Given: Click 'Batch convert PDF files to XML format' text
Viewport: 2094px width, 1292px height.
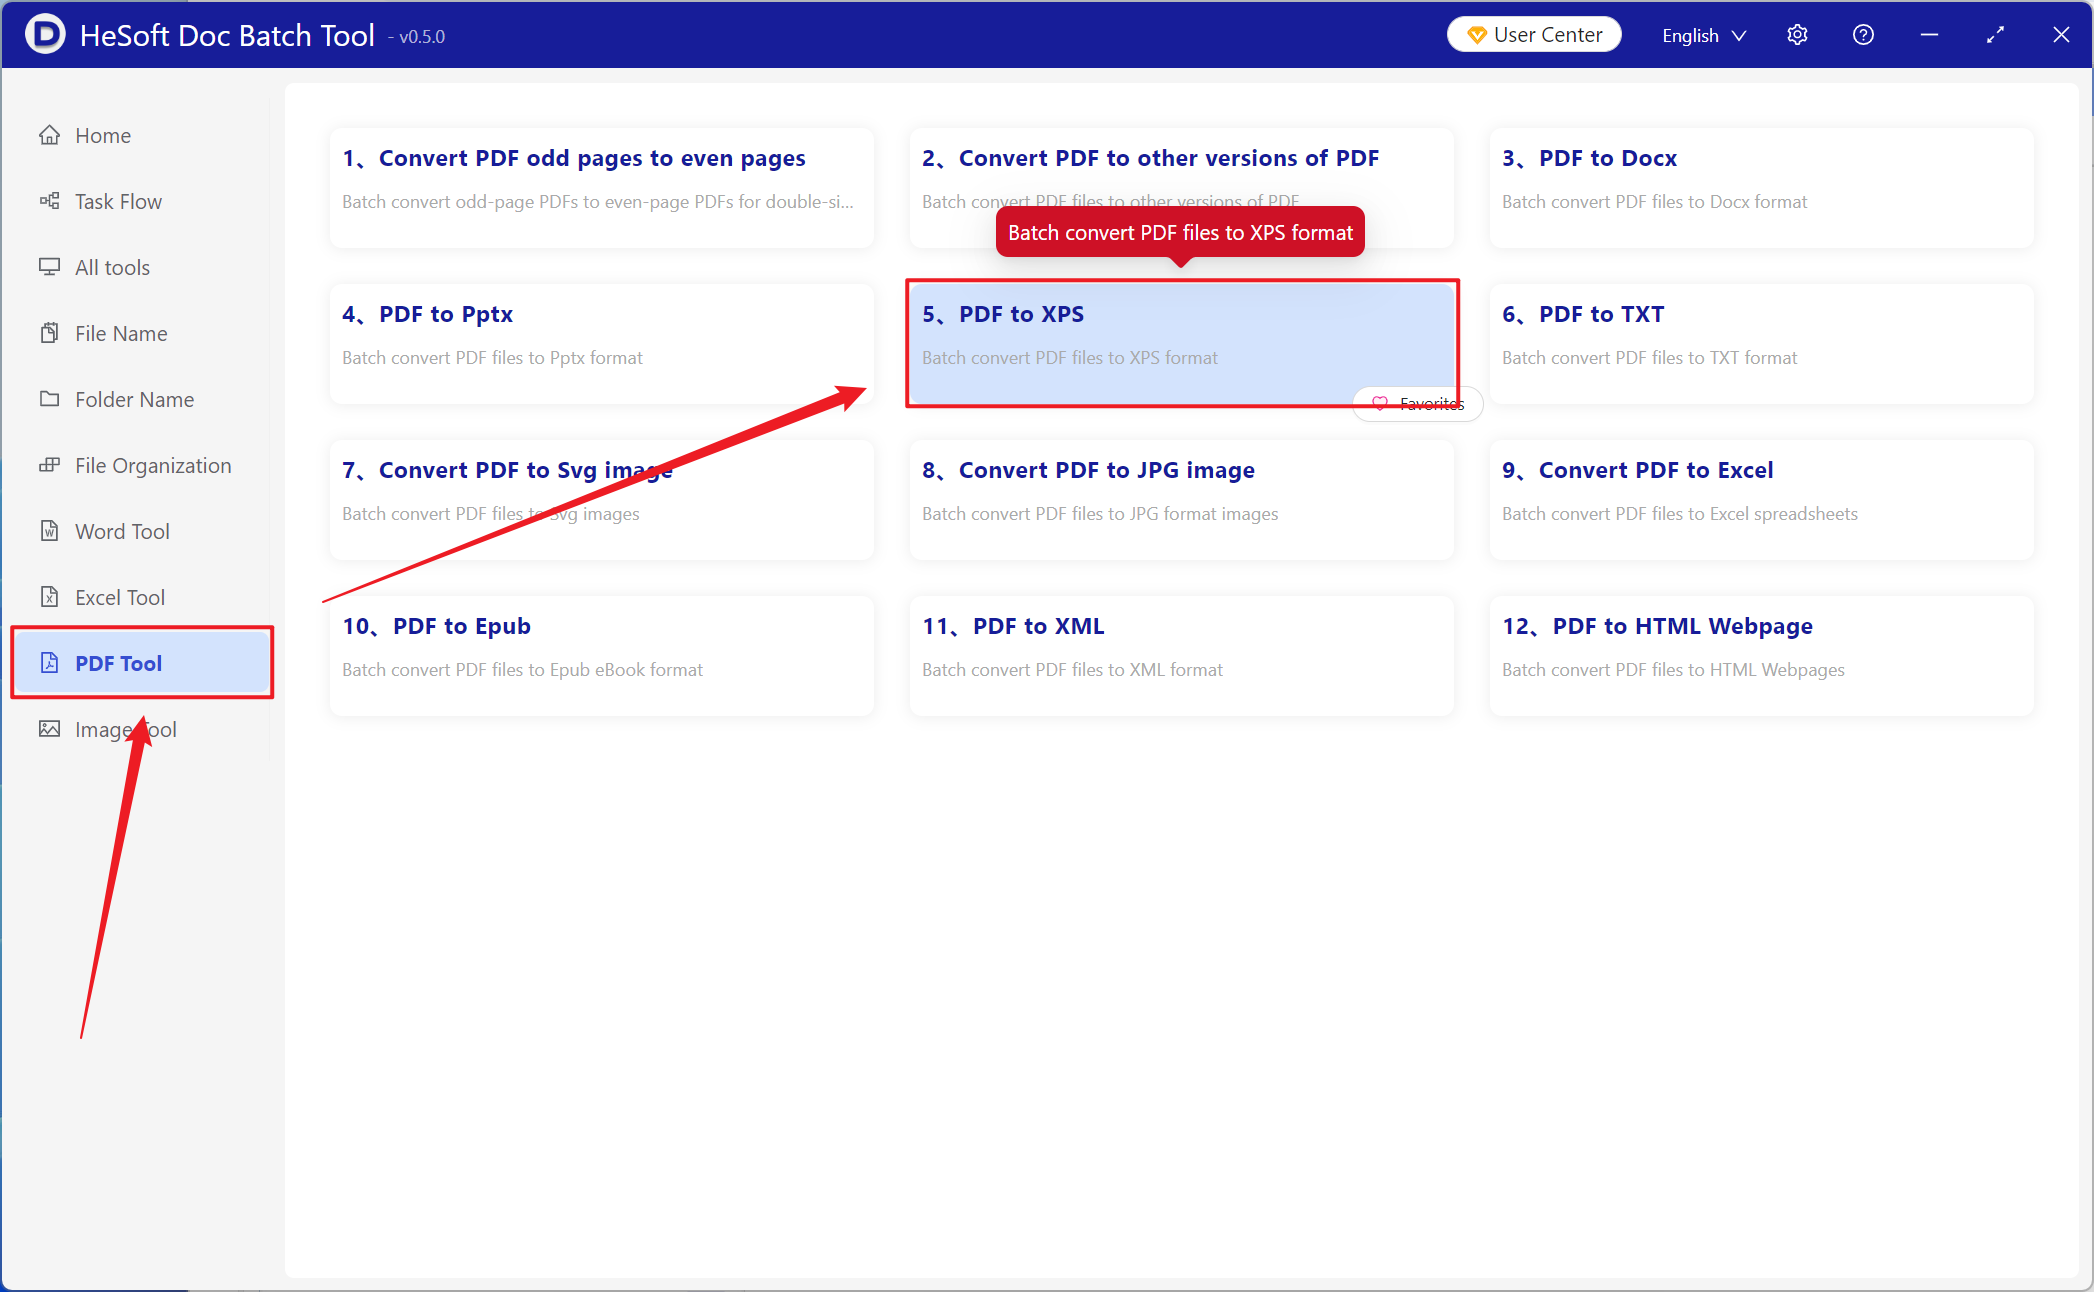Looking at the screenshot, I should pos(1072,669).
